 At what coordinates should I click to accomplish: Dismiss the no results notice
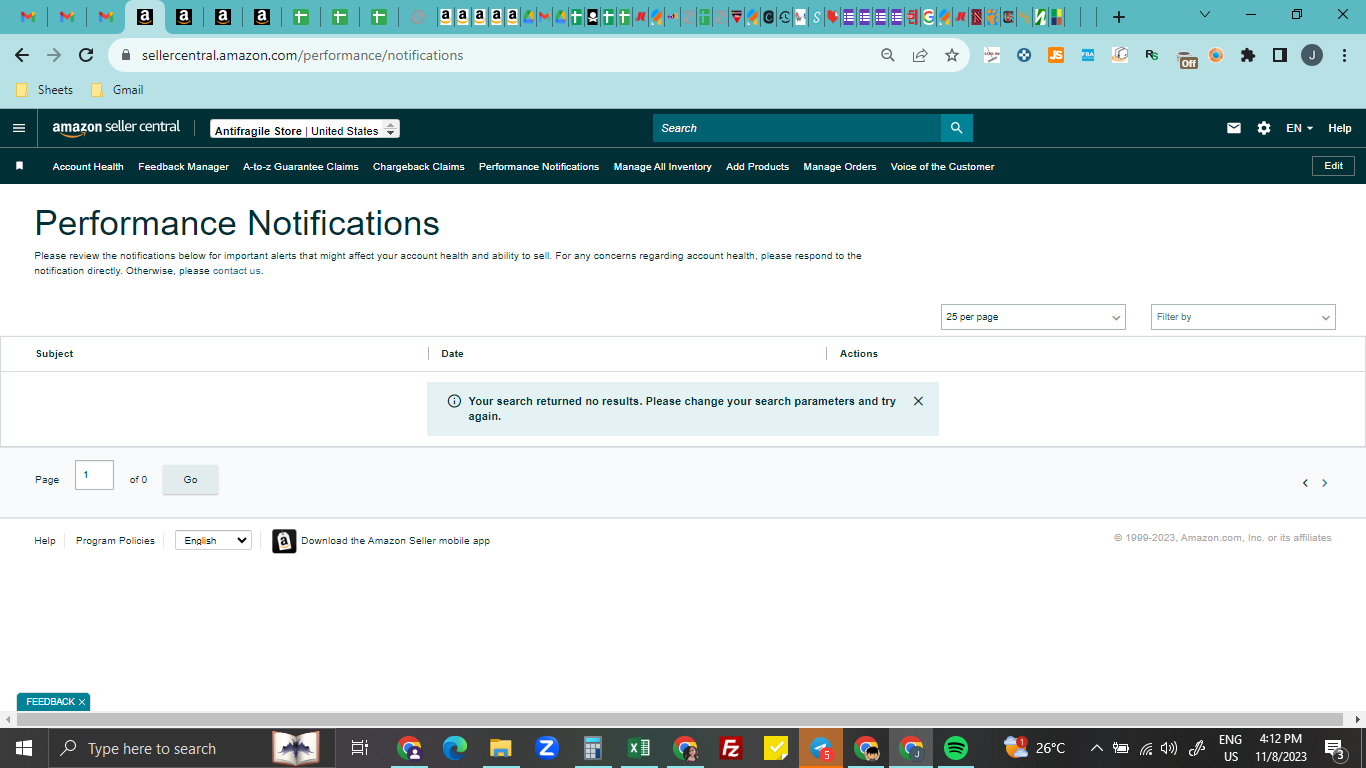click(918, 401)
